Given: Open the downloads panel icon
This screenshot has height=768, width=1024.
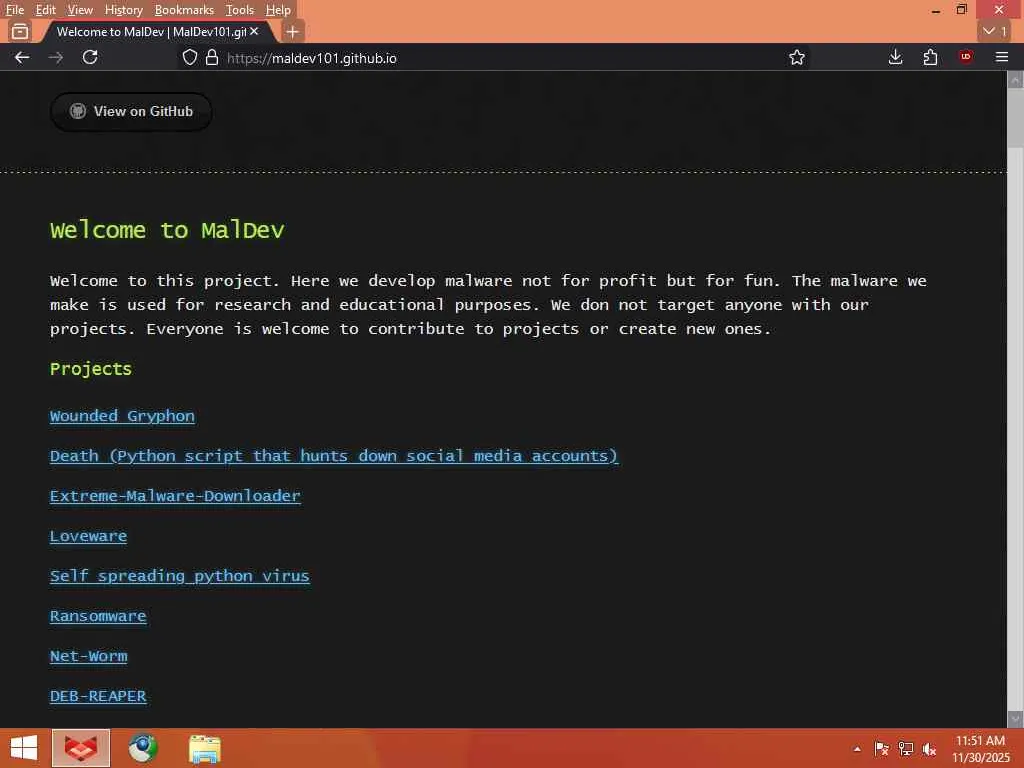Looking at the screenshot, I should [x=896, y=57].
